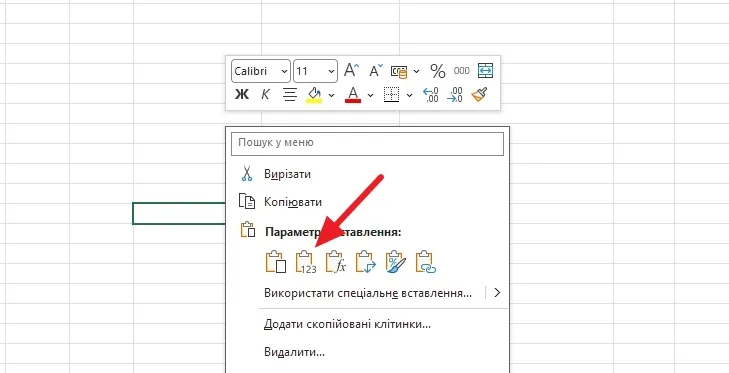729x373 pixels.
Task: Select the format painter brush
Action: point(479,95)
